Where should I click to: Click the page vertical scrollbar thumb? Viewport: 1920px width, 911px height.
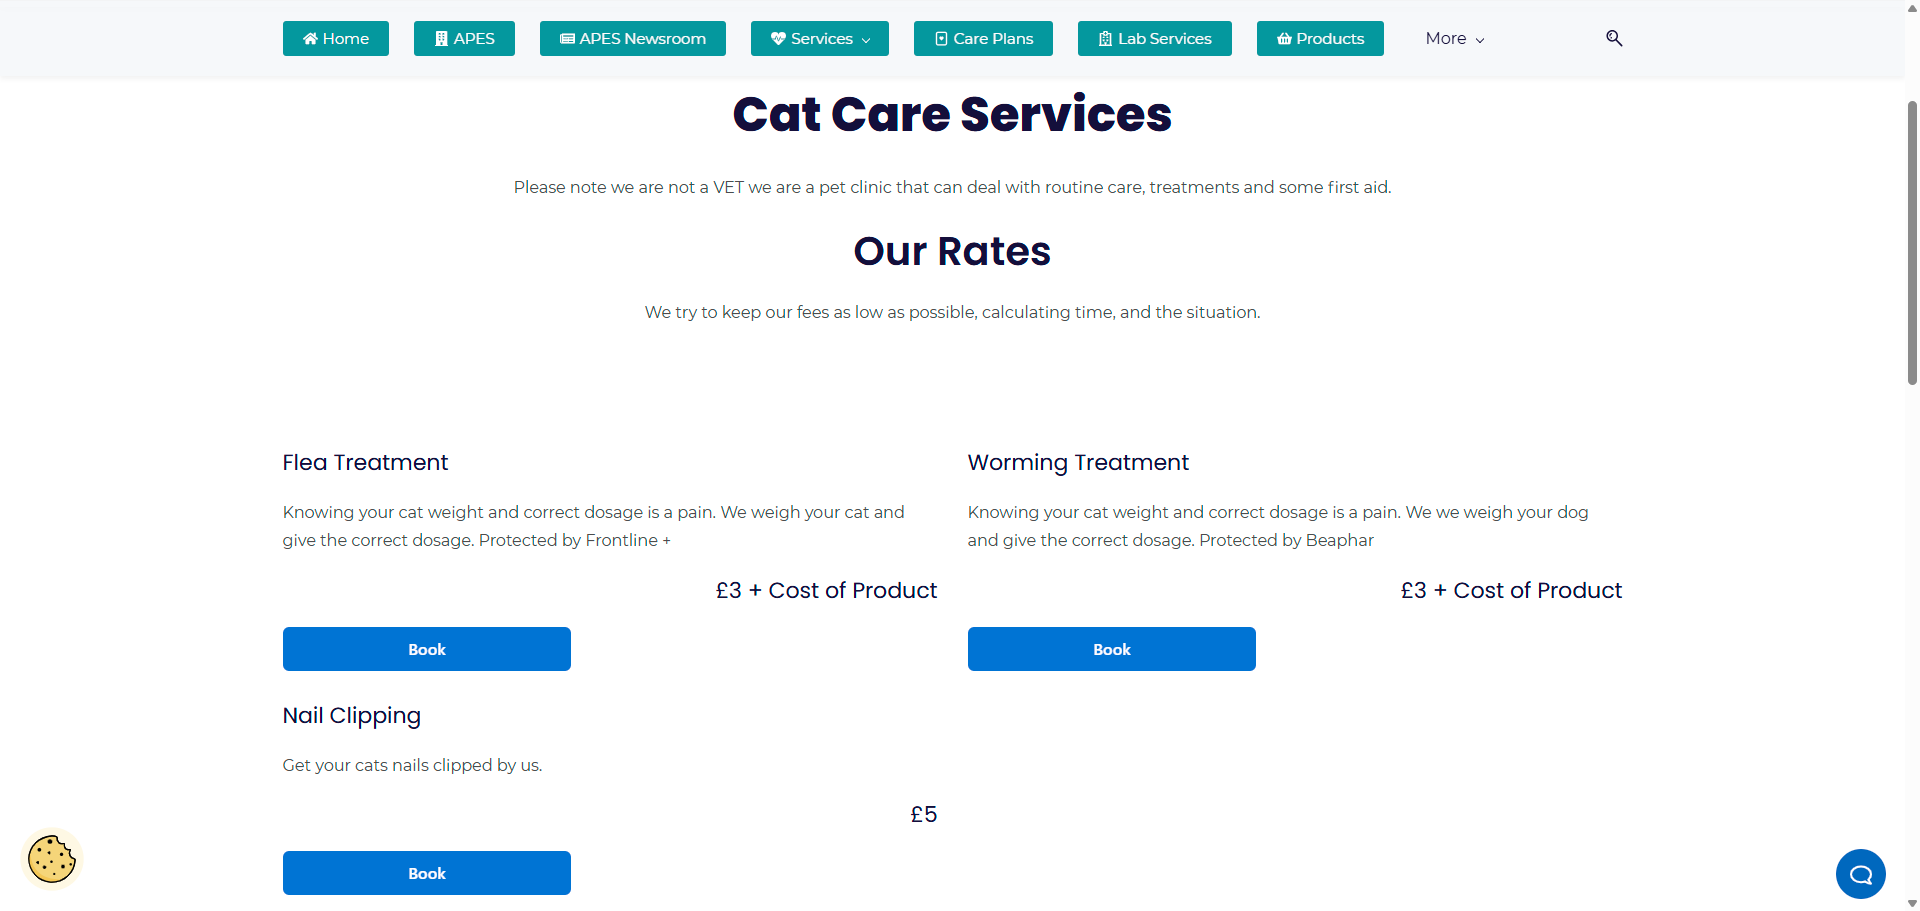(1912, 242)
